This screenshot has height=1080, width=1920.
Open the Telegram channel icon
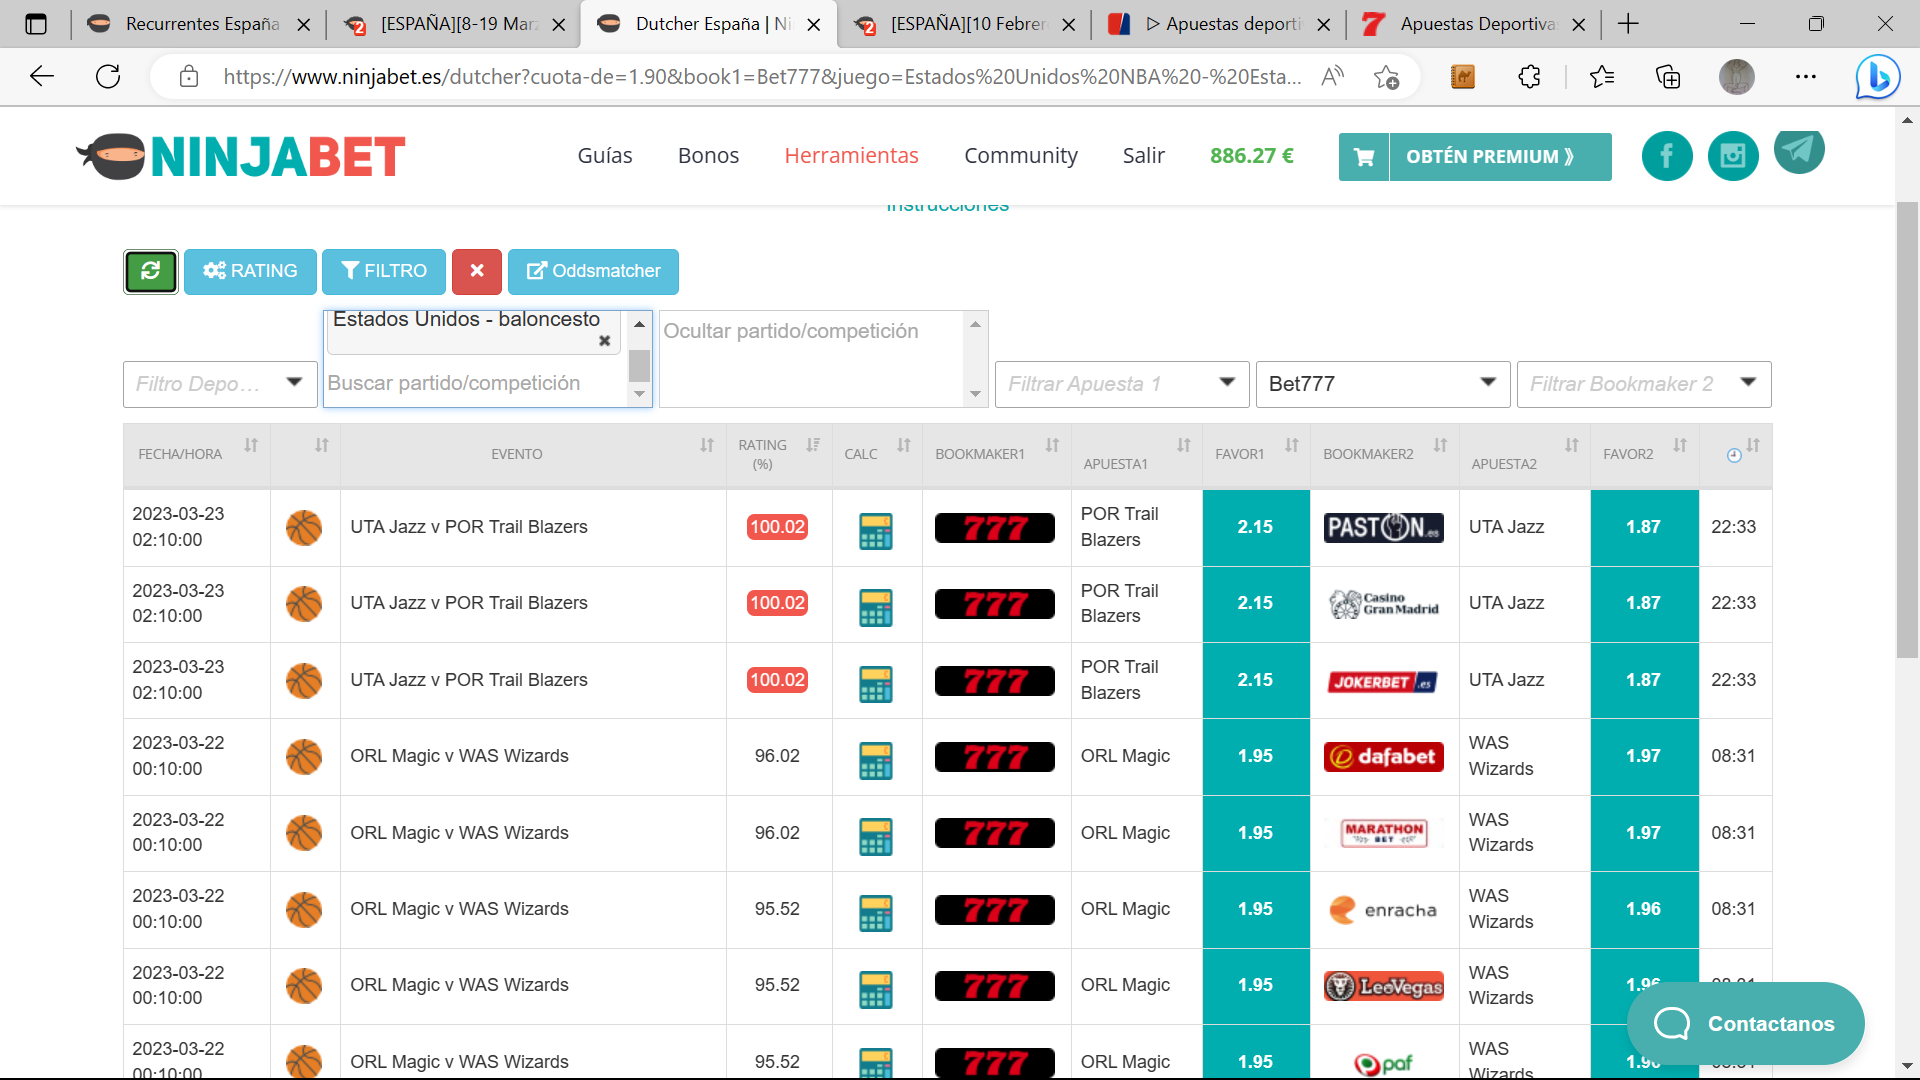[1798, 151]
